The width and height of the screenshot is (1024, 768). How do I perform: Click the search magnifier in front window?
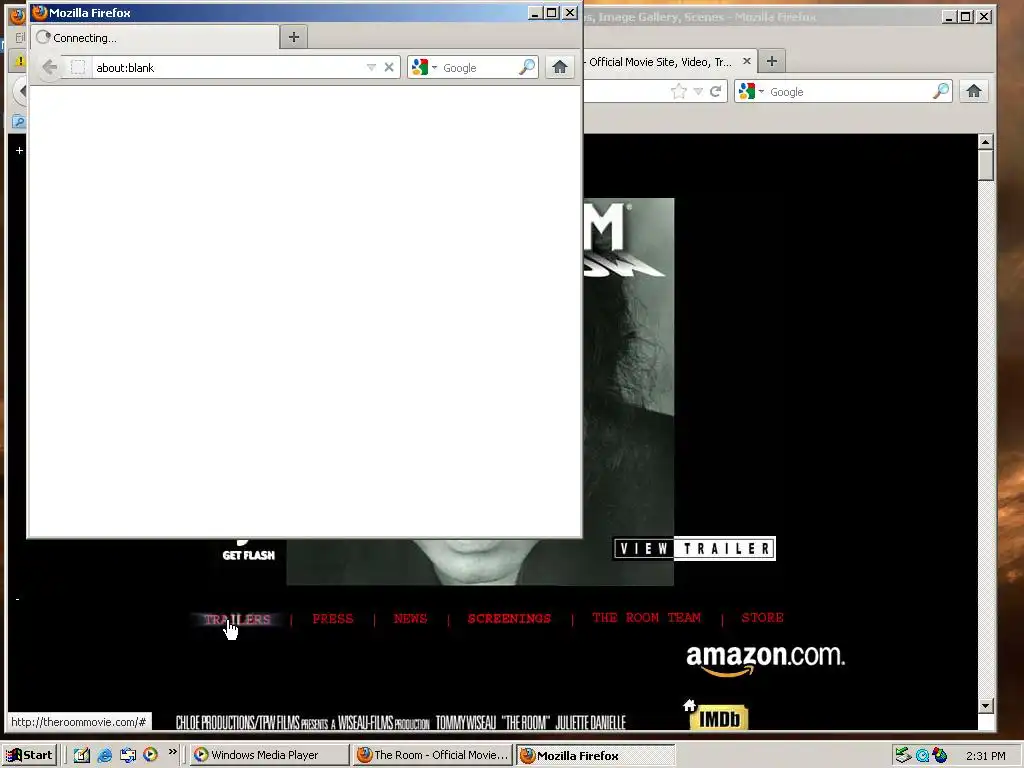tap(526, 67)
